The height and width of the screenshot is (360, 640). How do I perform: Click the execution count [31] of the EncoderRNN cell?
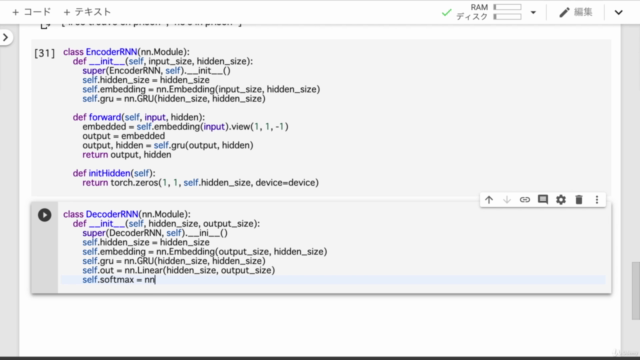(x=44, y=53)
